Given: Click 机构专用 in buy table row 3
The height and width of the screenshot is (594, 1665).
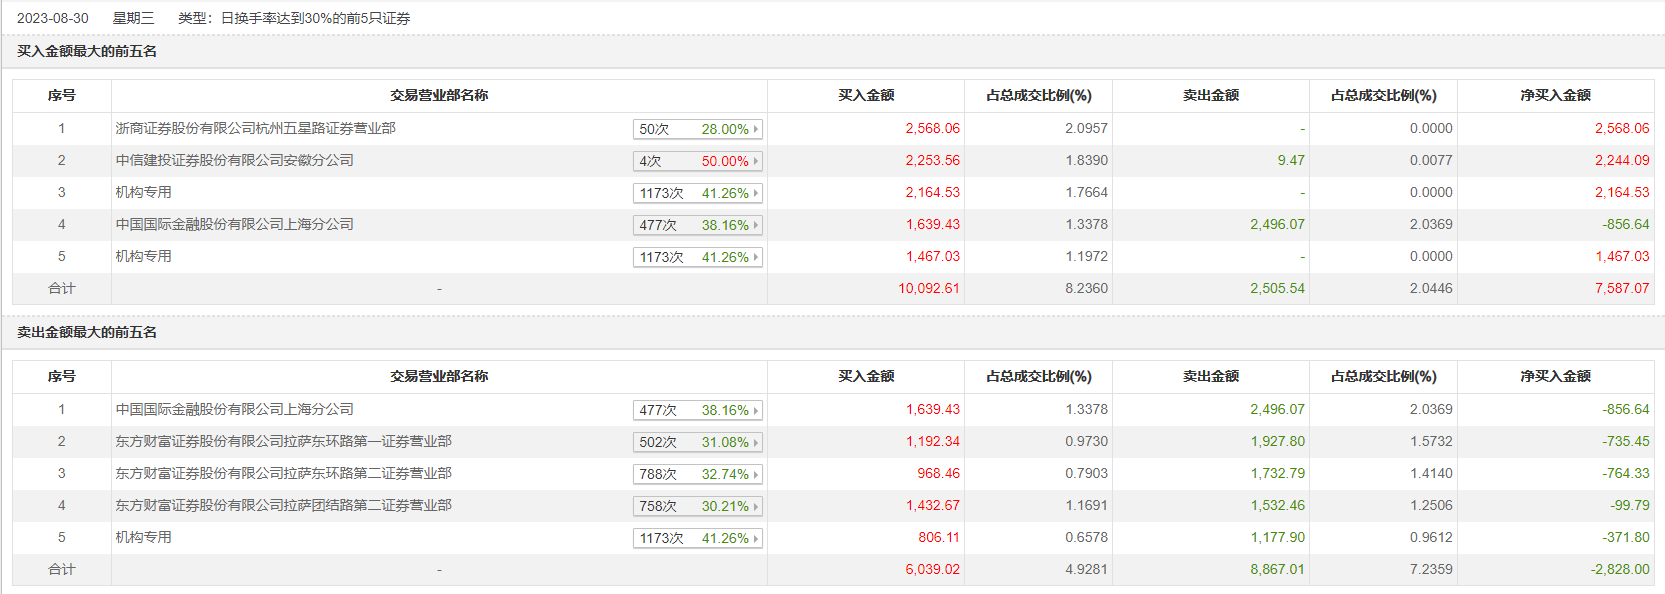Looking at the screenshot, I should pyautogui.click(x=143, y=192).
